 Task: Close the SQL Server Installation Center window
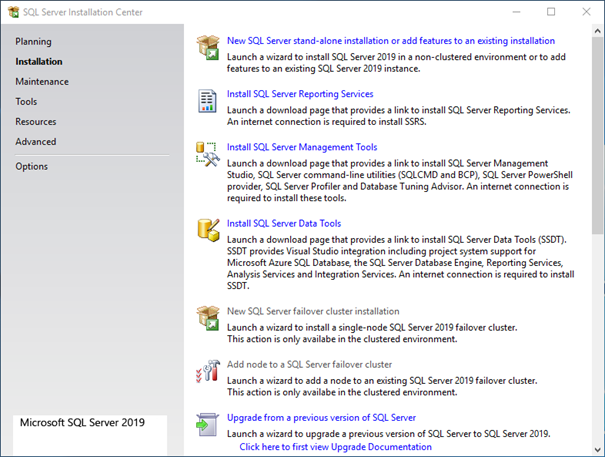(586, 12)
